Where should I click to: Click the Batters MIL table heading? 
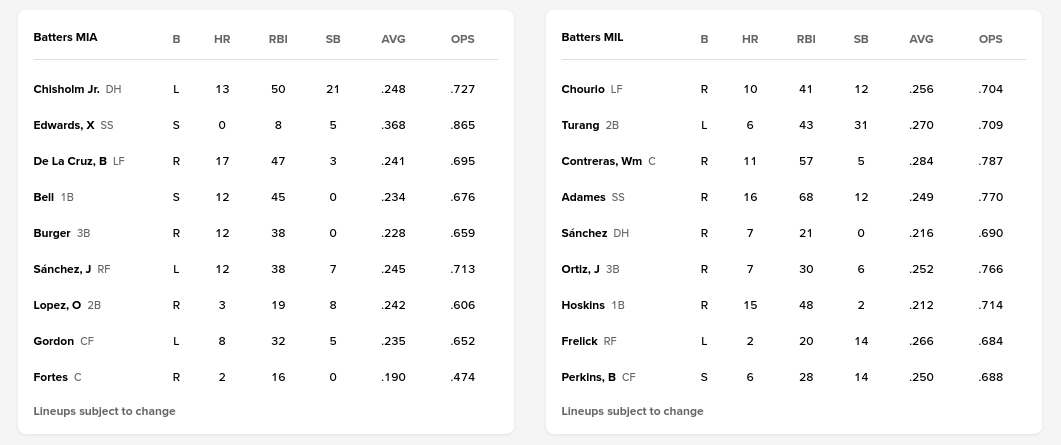pyautogui.click(x=592, y=38)
